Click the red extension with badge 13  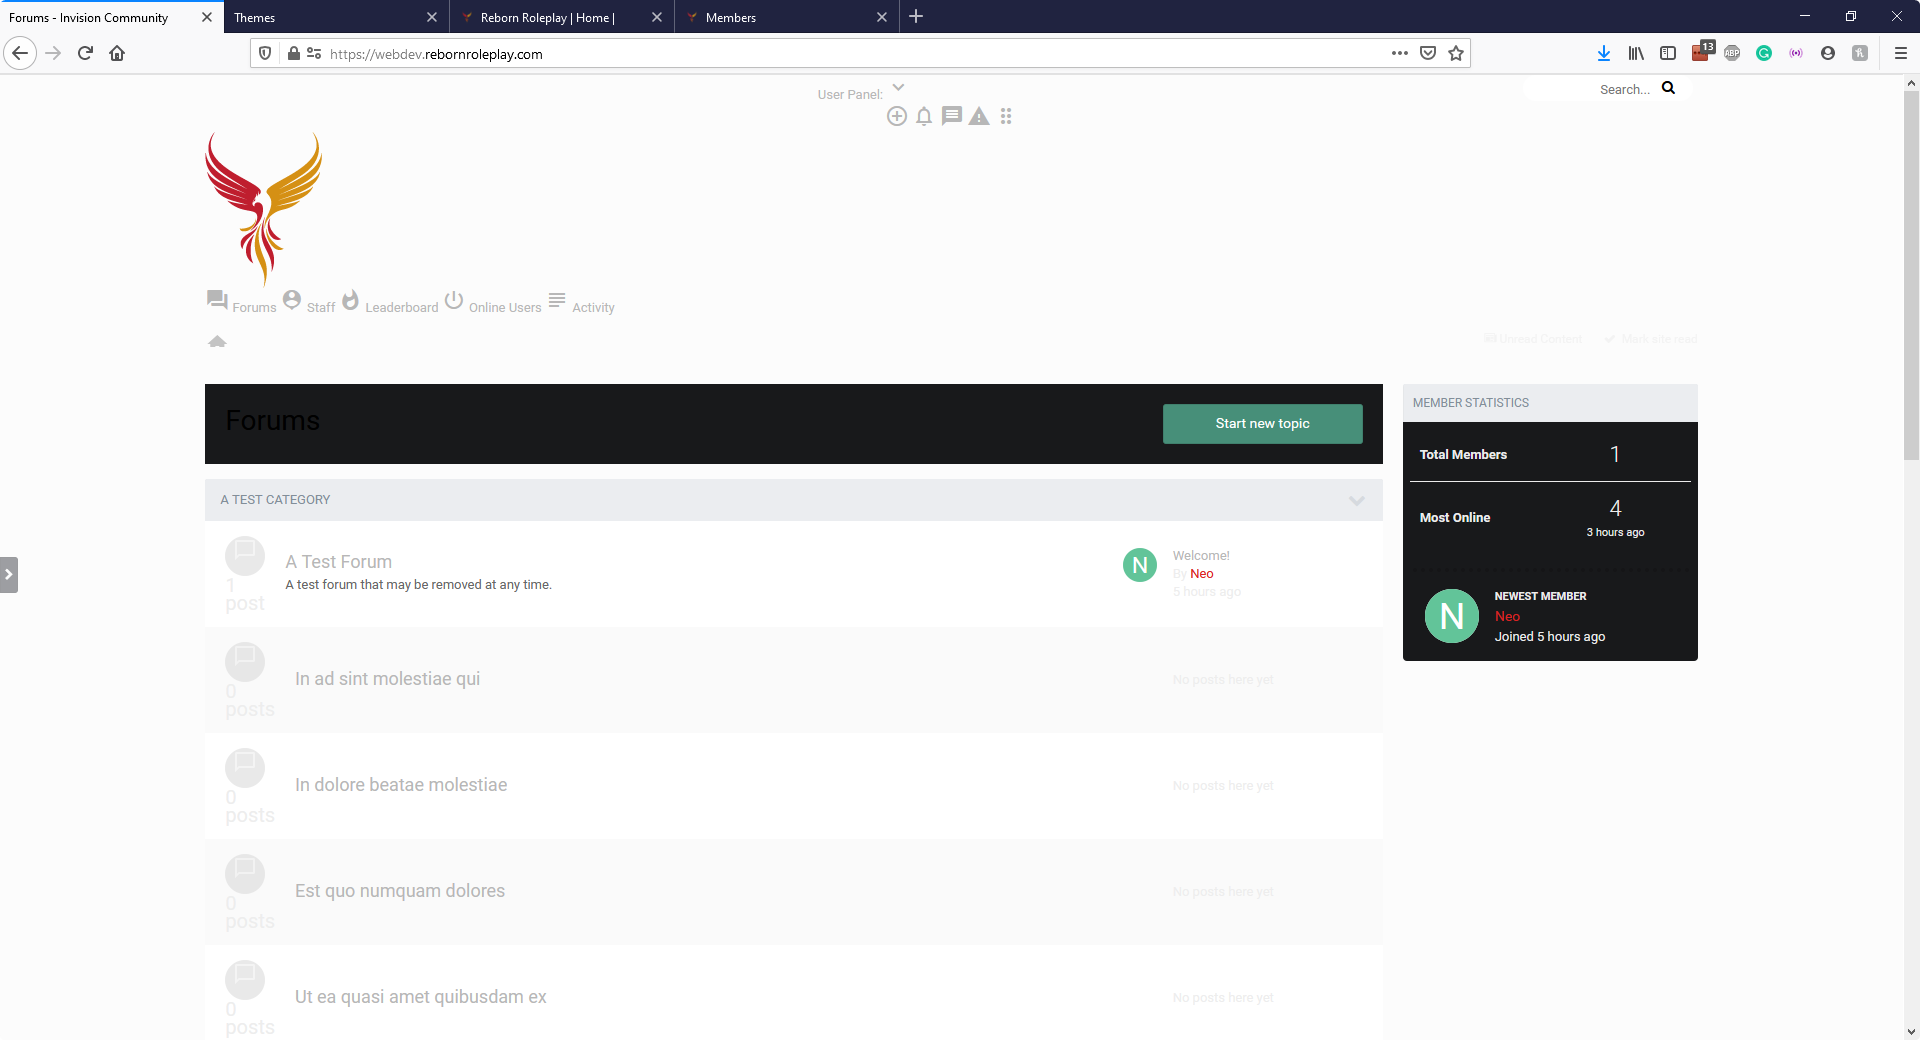[1702, 51]
